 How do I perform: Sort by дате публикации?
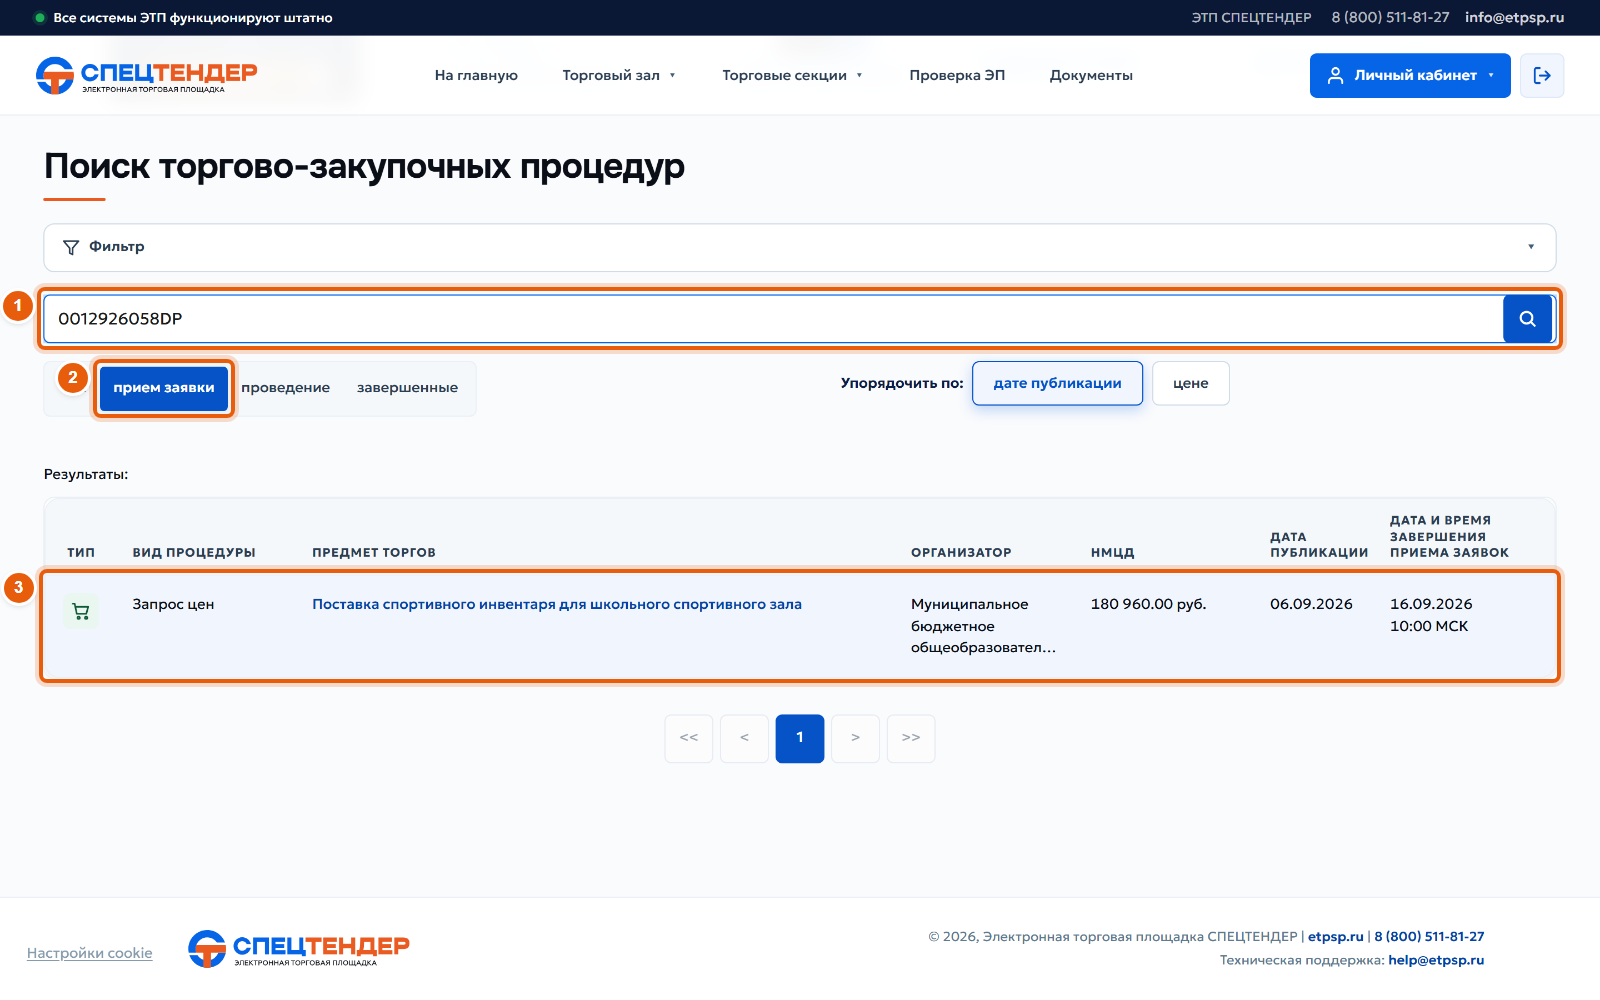pos(1057,383)
